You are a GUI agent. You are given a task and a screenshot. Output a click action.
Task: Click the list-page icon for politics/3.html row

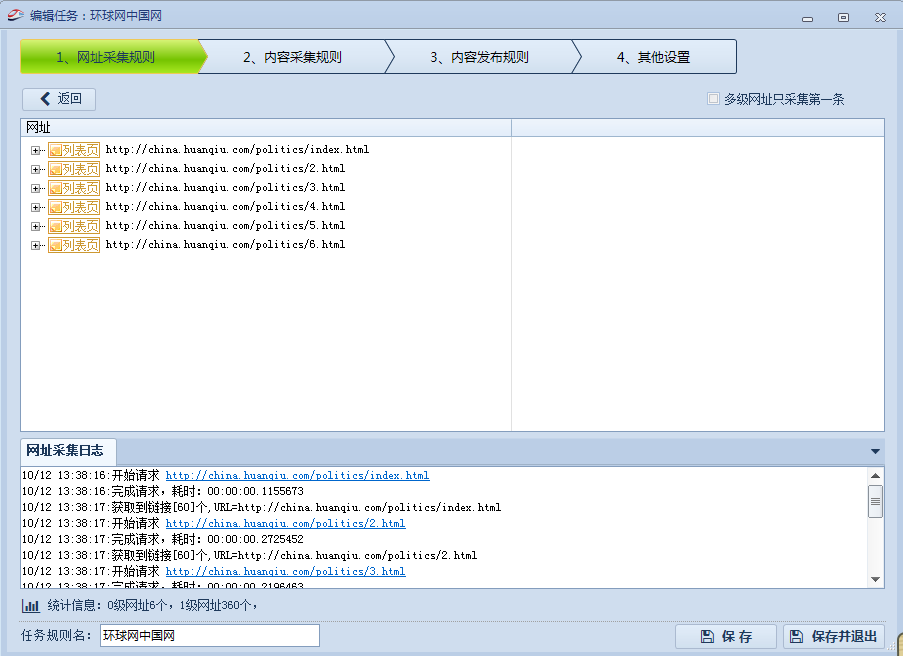tap(74, 188)
